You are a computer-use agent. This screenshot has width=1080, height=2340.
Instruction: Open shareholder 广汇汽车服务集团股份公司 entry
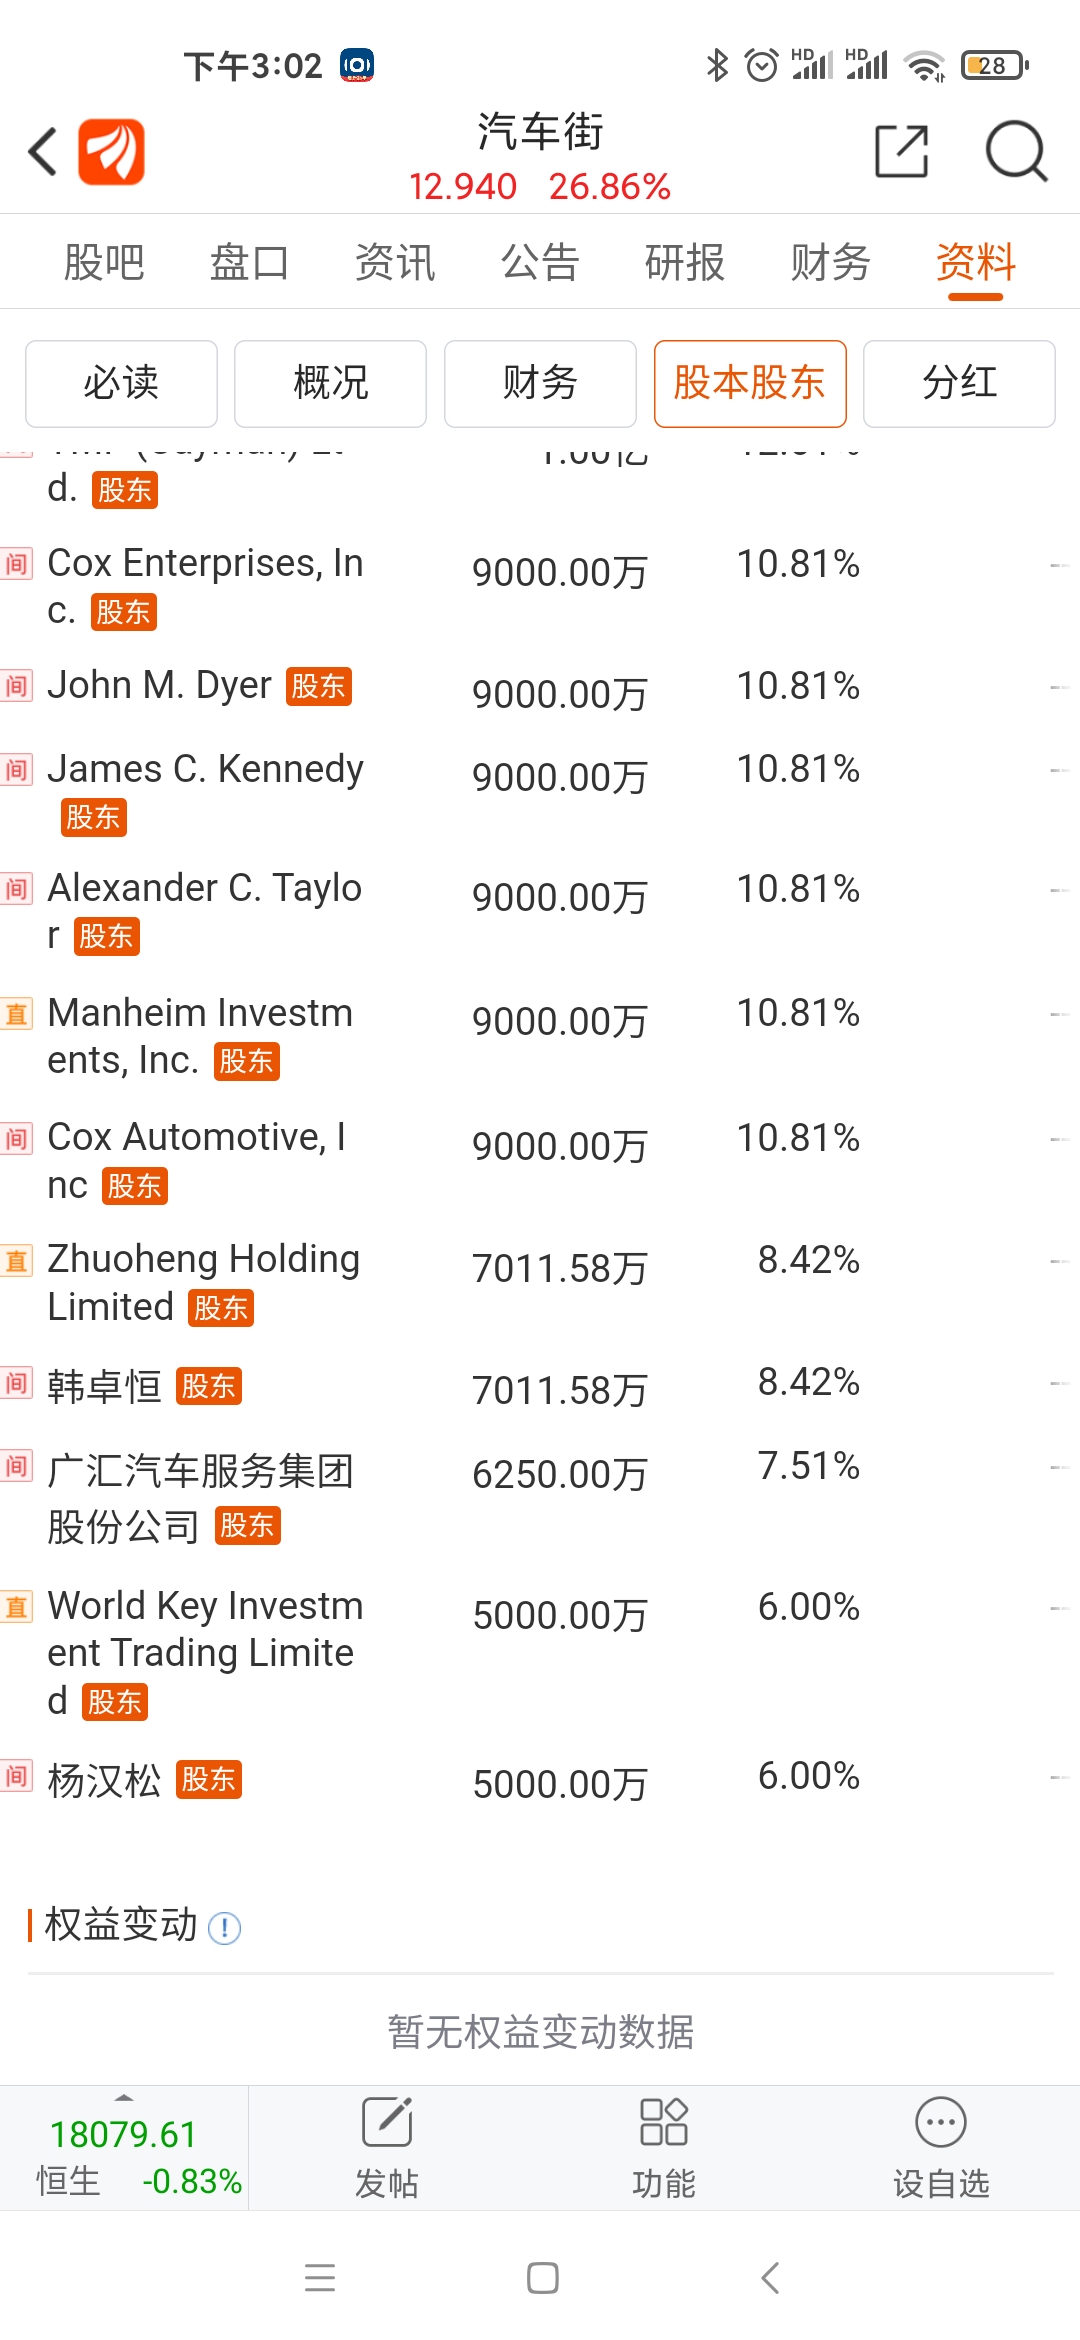pos(200,1497)
